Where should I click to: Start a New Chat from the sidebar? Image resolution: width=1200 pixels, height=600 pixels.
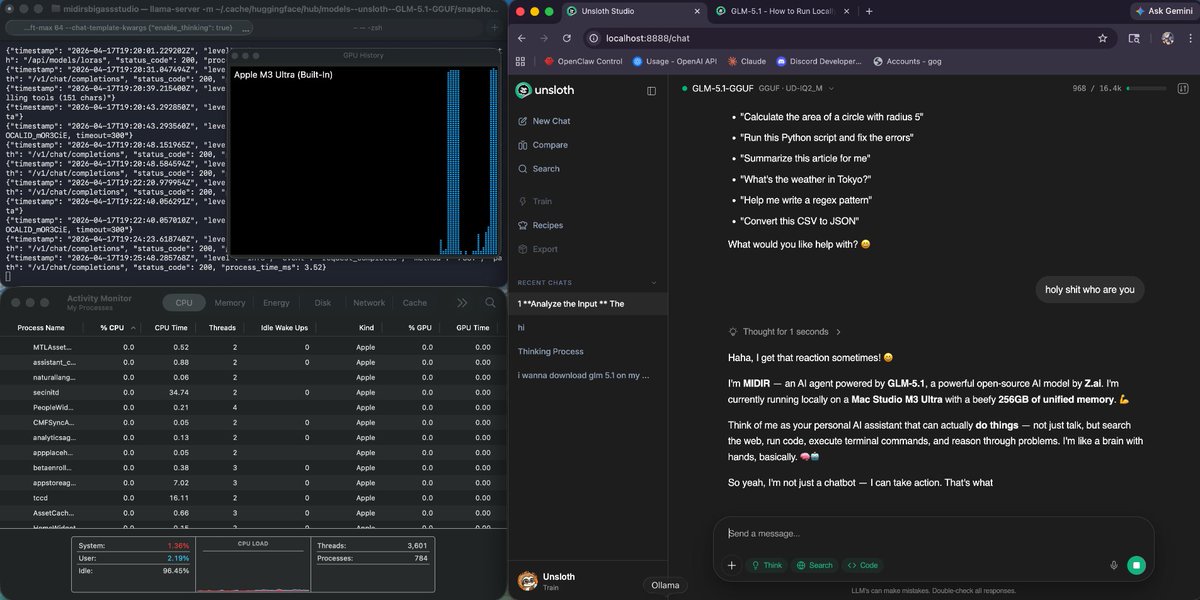click(x=551, y=121)
